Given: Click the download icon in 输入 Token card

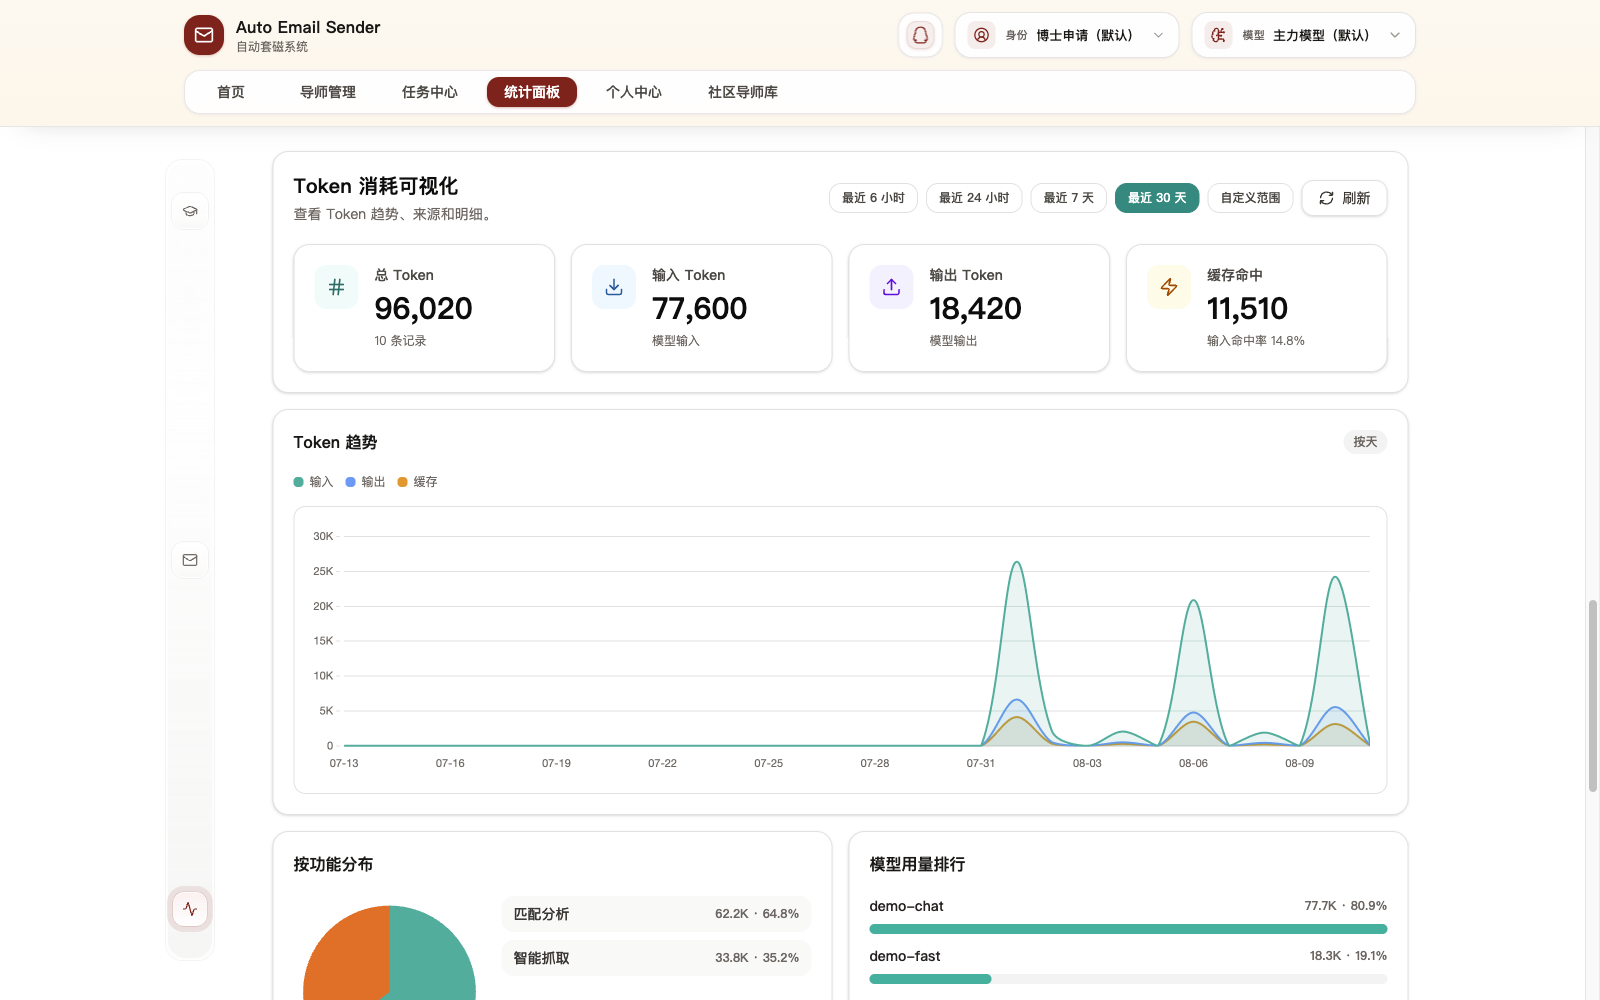Looking at the screenshot, I should tap(614, 287).
